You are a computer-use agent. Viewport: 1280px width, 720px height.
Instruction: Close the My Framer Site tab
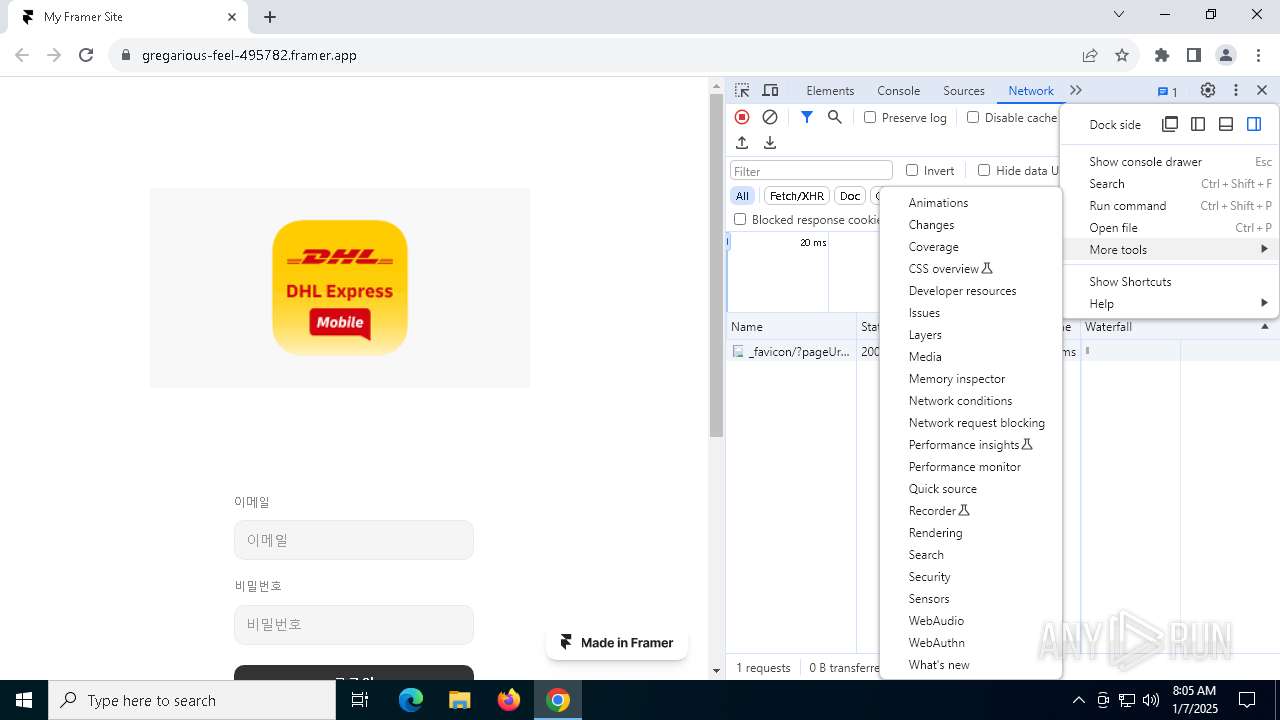pyautogui.click(x=232, y=17)
